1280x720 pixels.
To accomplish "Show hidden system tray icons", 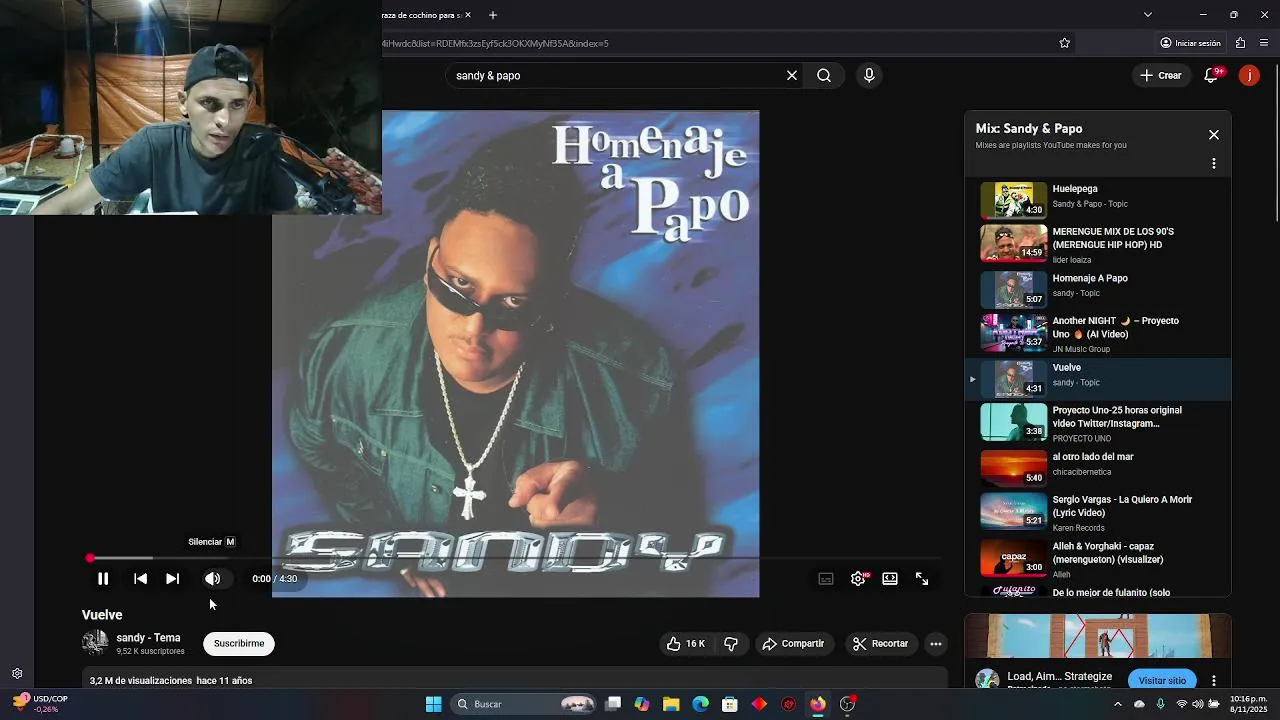I will 1118,704.
